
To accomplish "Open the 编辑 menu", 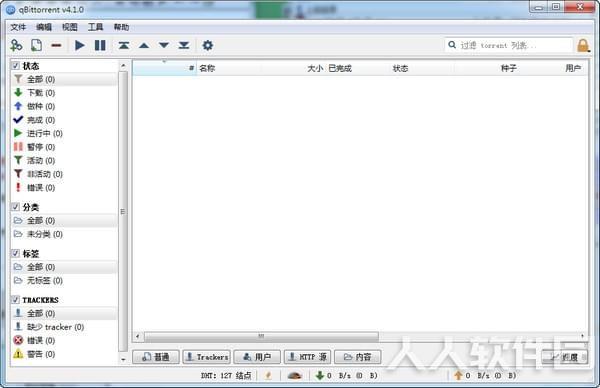I will pyautogui.click(x=44, y=27).
